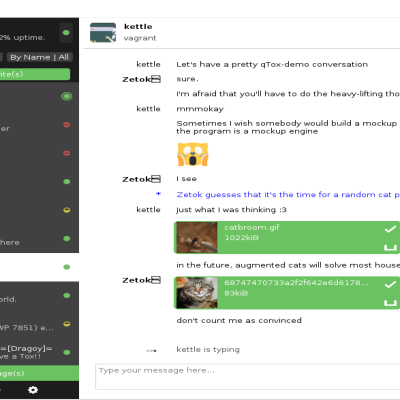Click the green status dot beside 'orld.'

[67, 295]
